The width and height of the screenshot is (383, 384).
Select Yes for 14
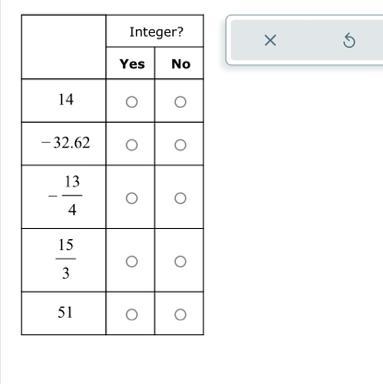(x=132, y=102)
